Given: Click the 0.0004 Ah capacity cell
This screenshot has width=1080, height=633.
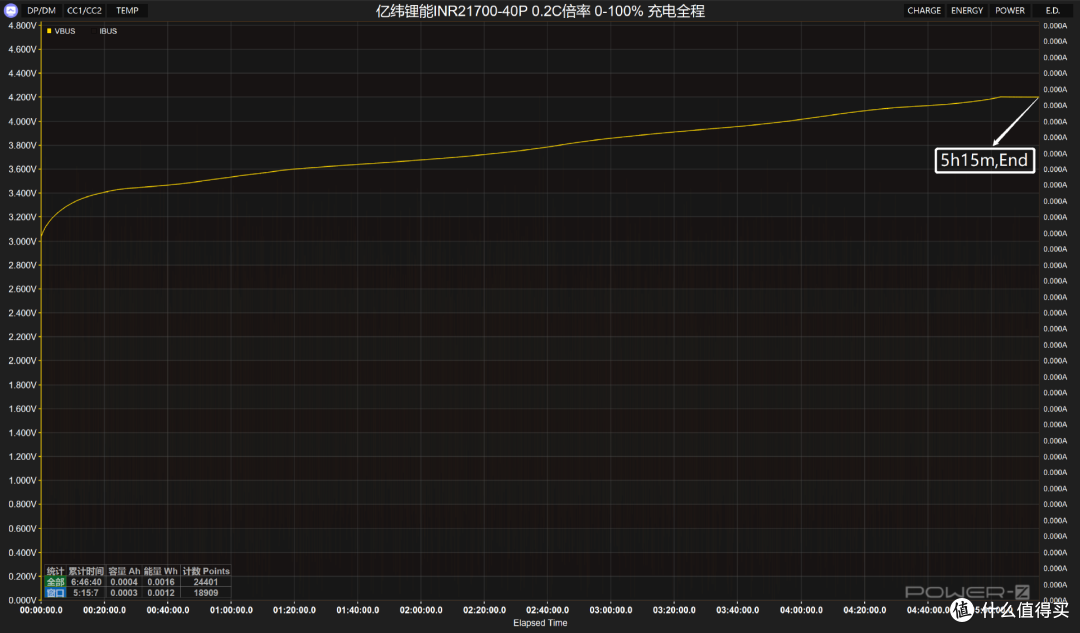Looking at the screenshot, I should [124, 582].
